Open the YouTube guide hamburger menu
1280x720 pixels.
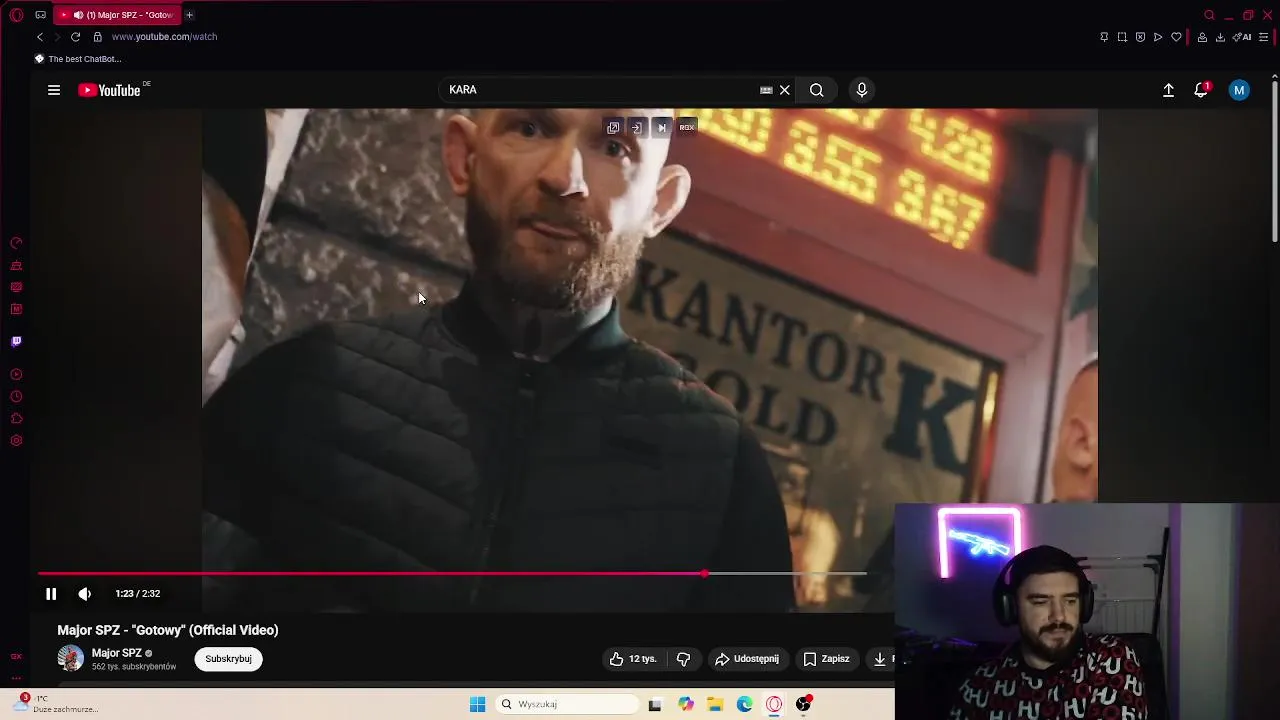pyautogui.click(x=54, y=90)
